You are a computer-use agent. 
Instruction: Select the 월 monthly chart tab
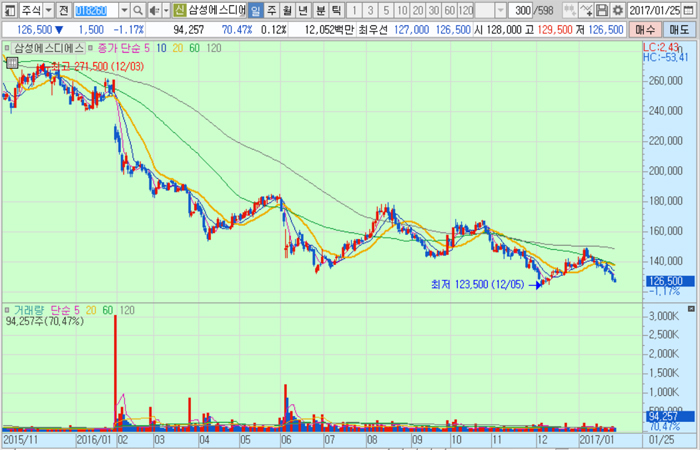click(x=288, y=10)
